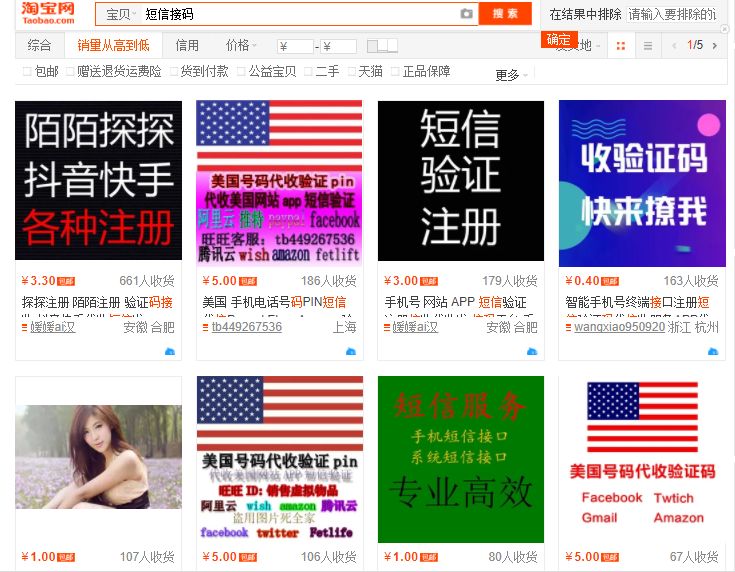Click the 186人收货 sales count

click(329, 281)
